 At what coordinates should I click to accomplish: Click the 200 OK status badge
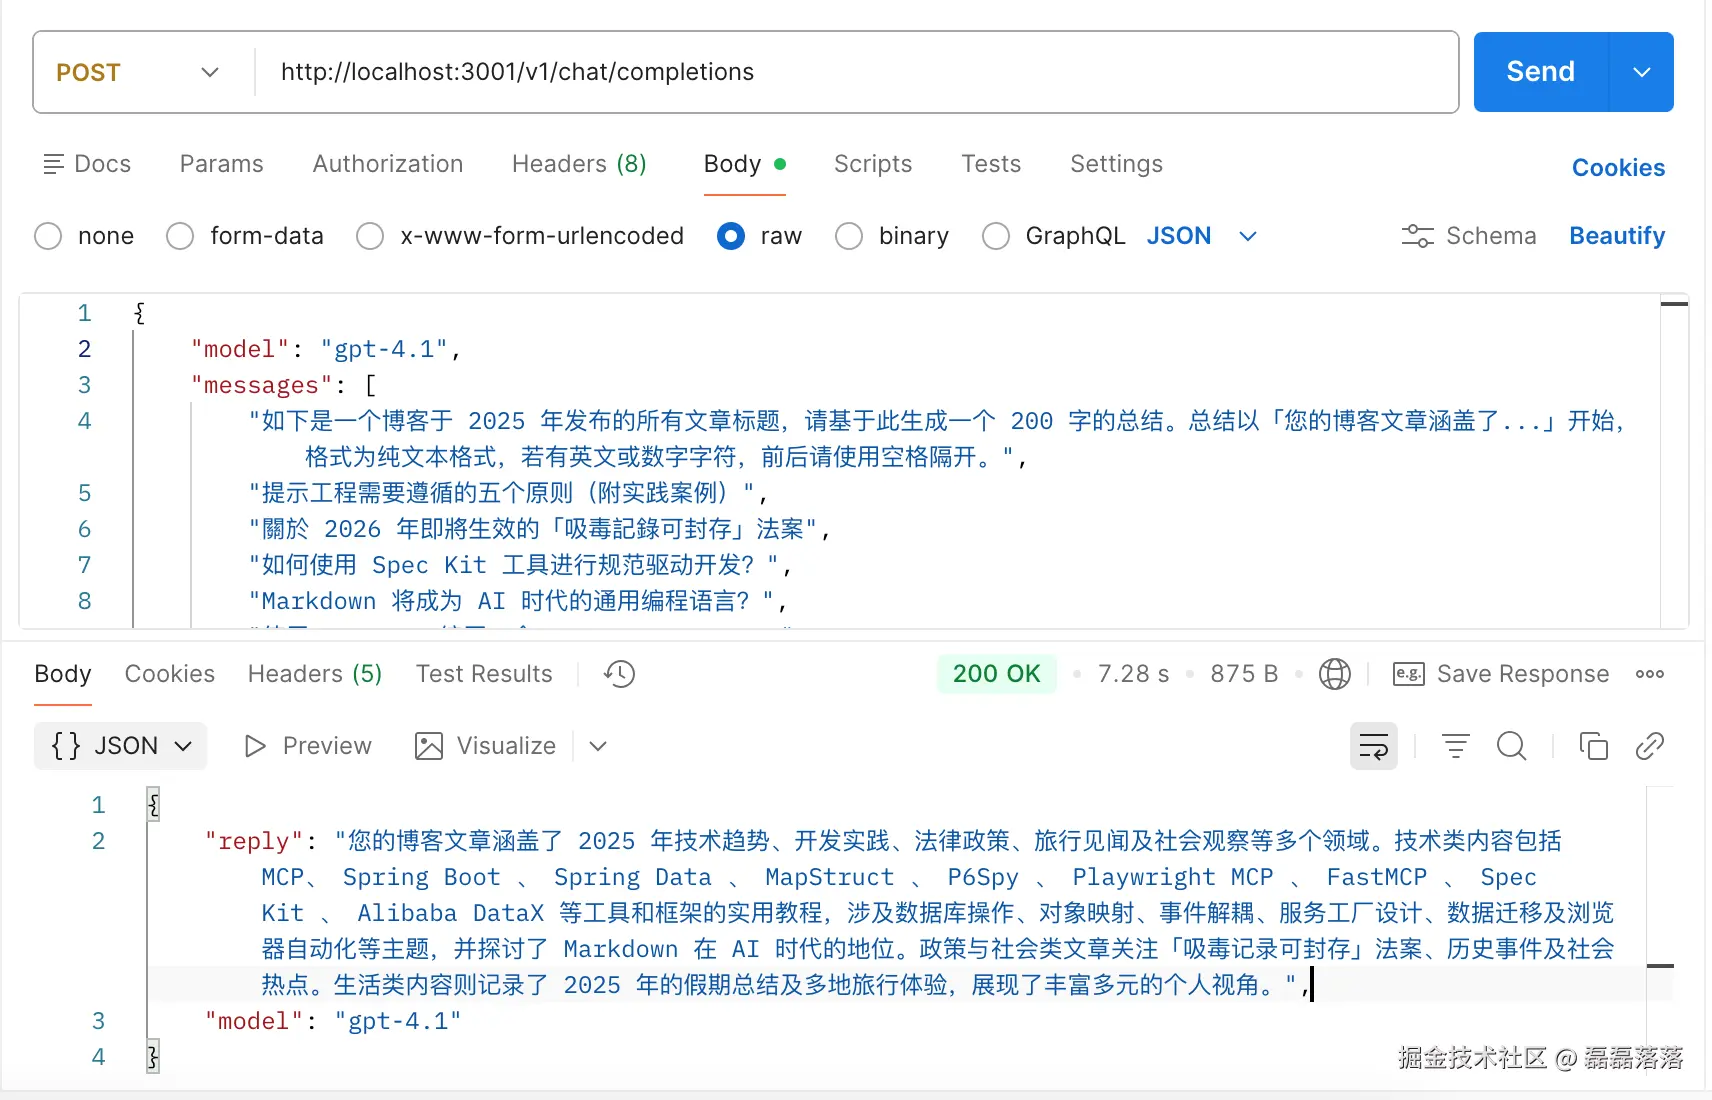[x=996, y=674]
